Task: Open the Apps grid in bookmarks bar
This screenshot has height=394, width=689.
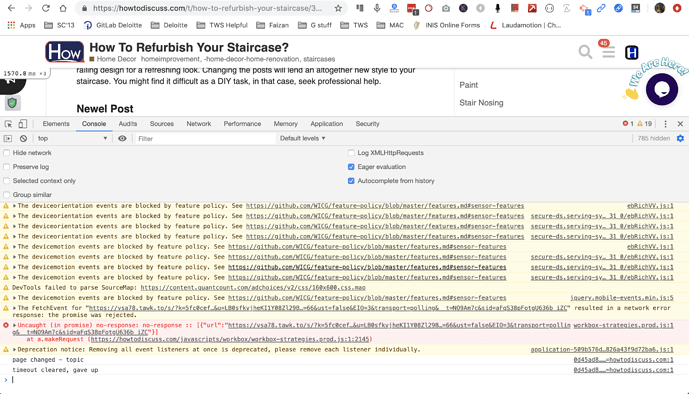Action: (21, 25)
